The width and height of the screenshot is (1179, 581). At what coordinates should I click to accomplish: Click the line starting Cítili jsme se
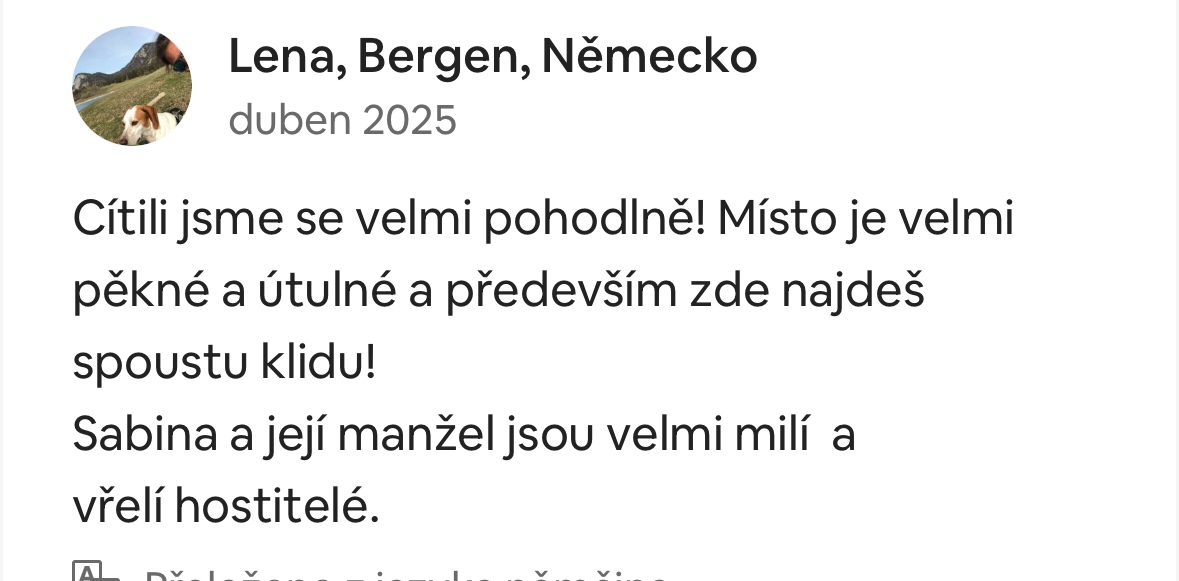tap(544, 219)
